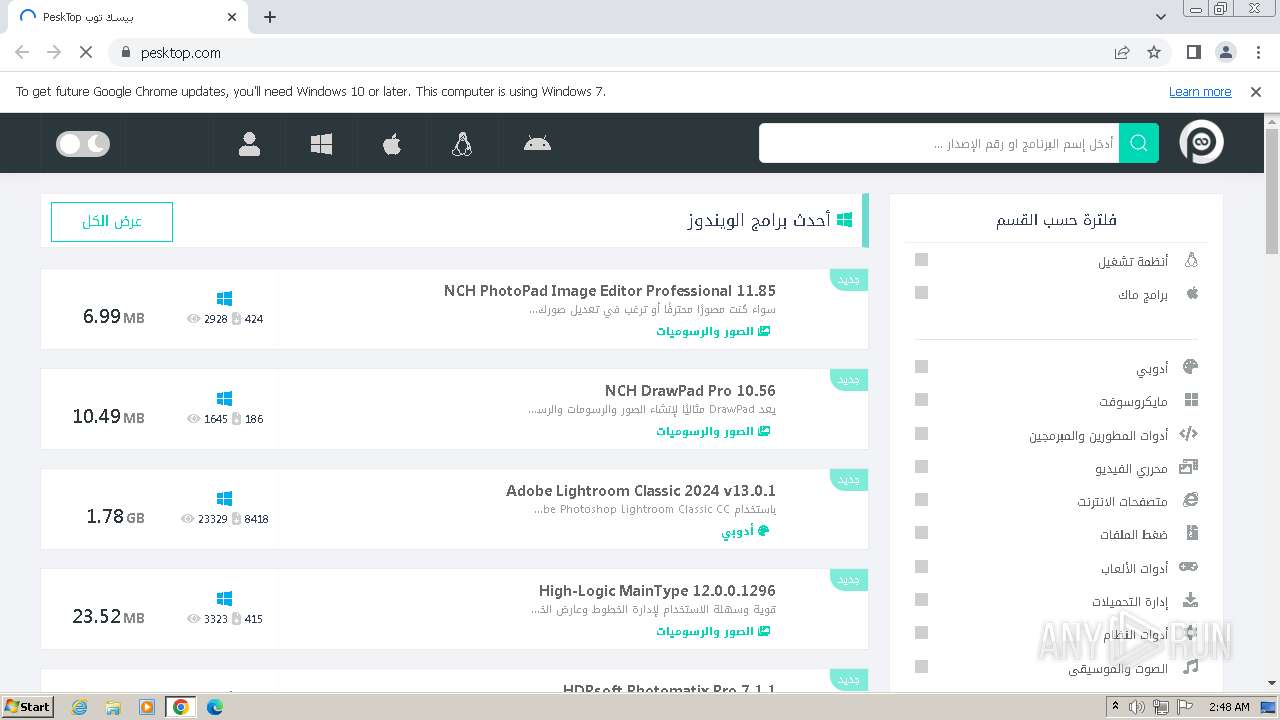
Task: Click the teal search magnifier button
Action: coord(1139,143)
